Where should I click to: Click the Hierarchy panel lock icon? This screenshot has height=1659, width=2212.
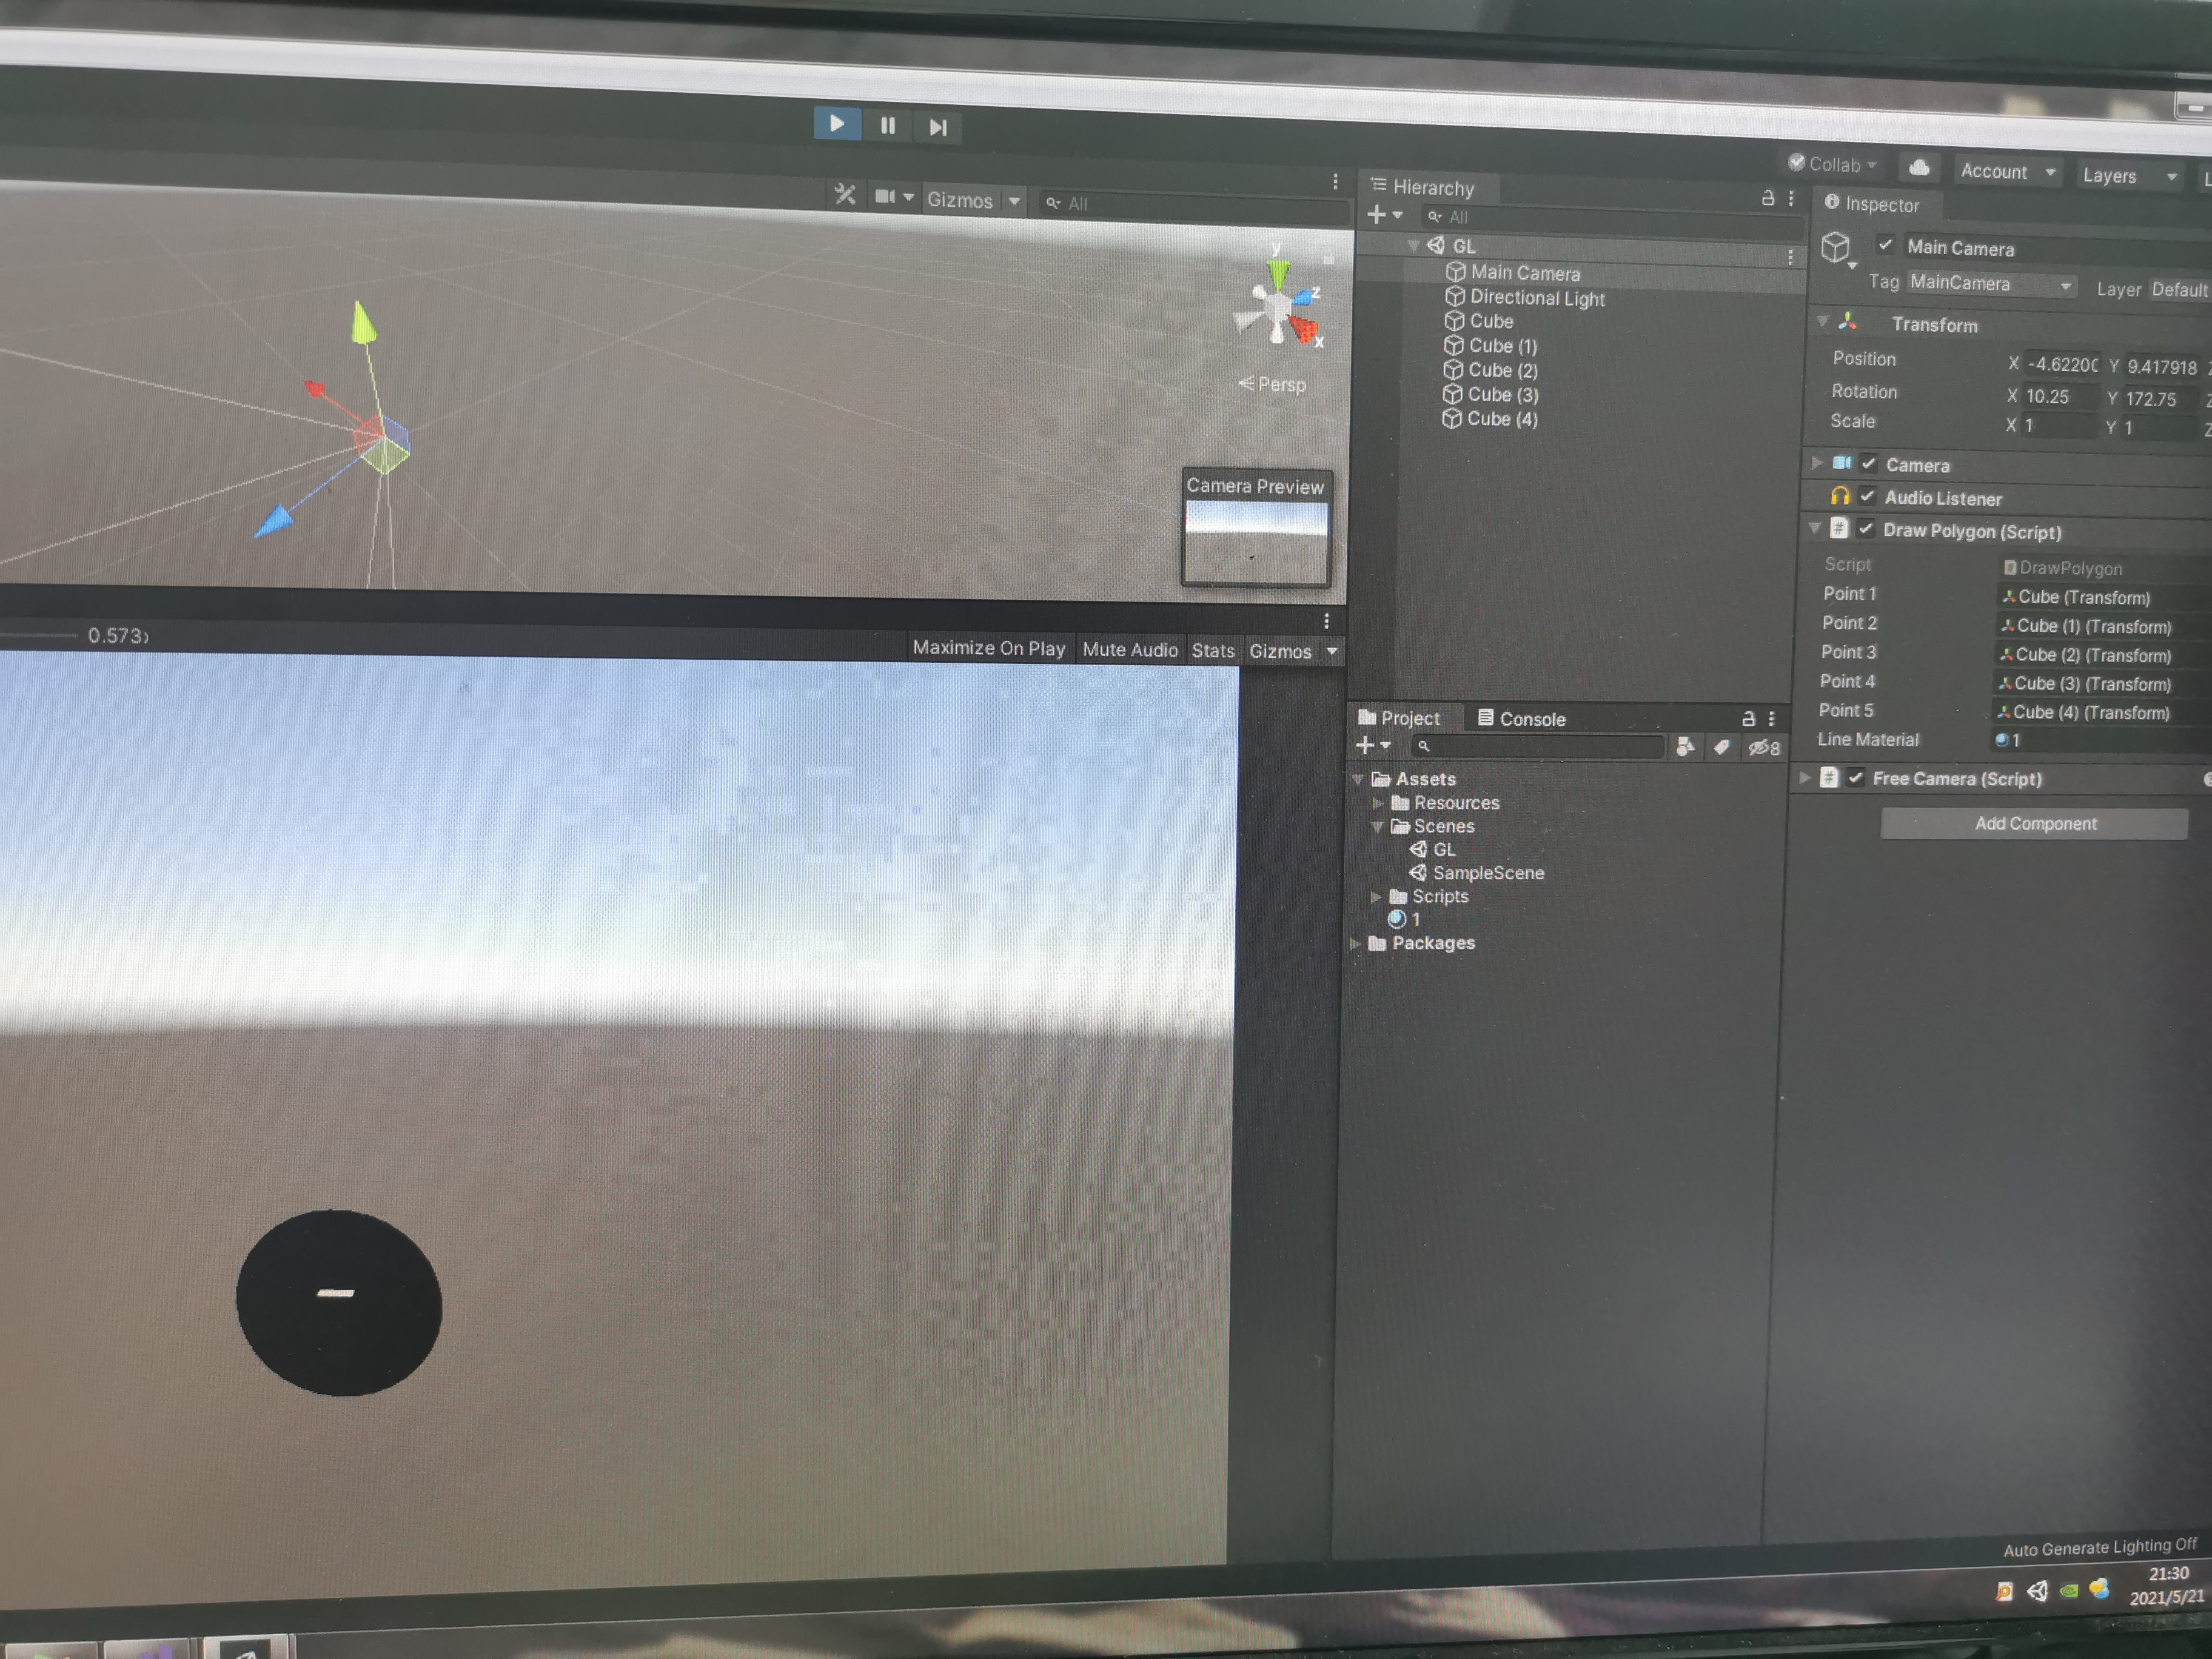(1767, 198)
